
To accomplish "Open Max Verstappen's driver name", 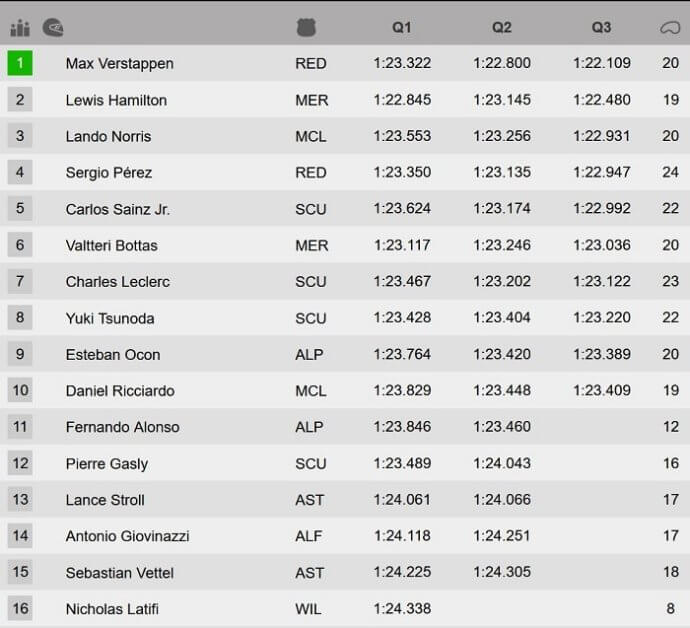I will 120,63.
